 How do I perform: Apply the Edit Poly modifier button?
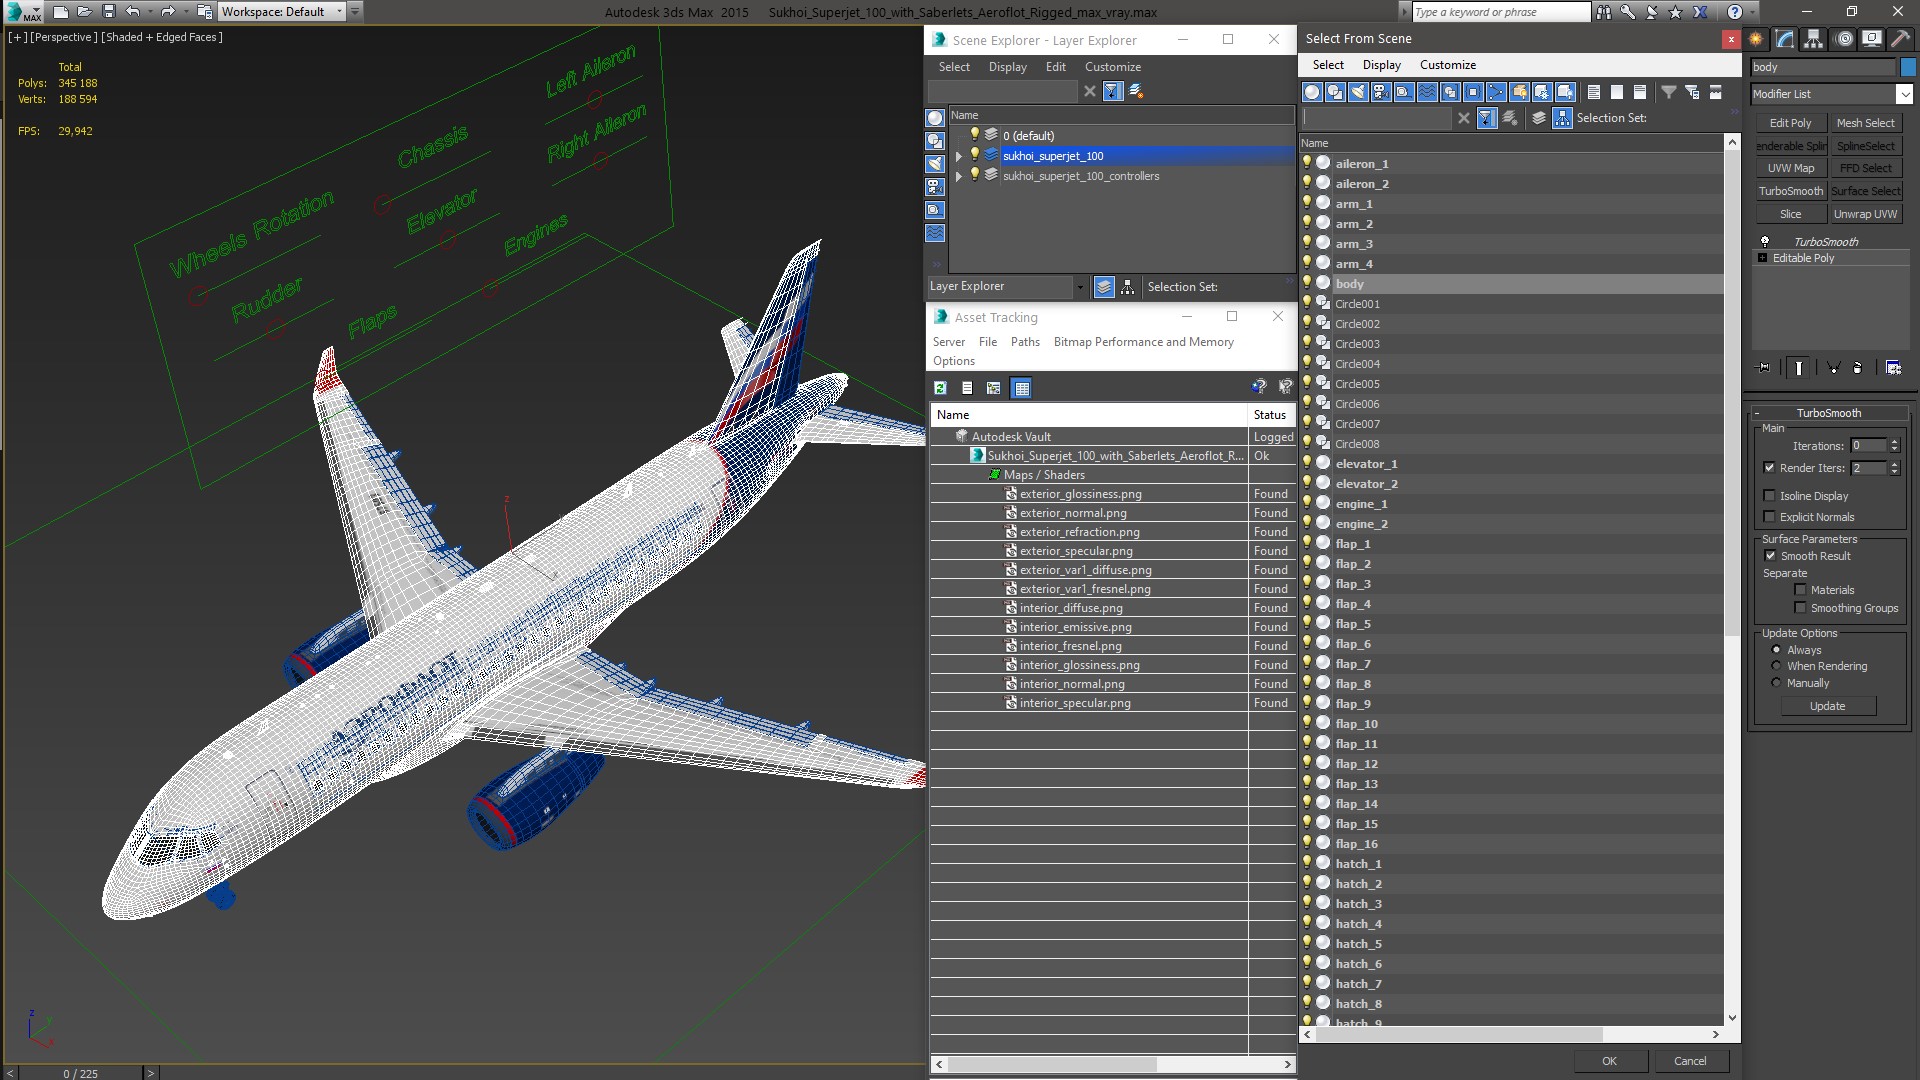1790,123
